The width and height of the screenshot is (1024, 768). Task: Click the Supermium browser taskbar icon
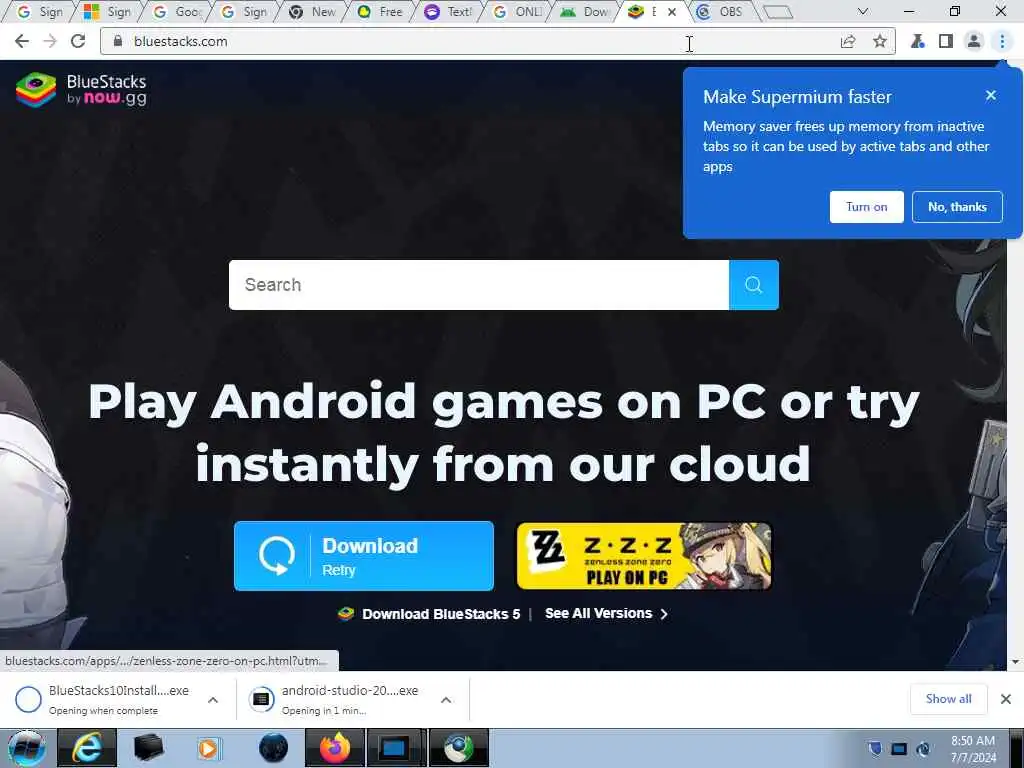pyautogui.click(x=459, y=748)
